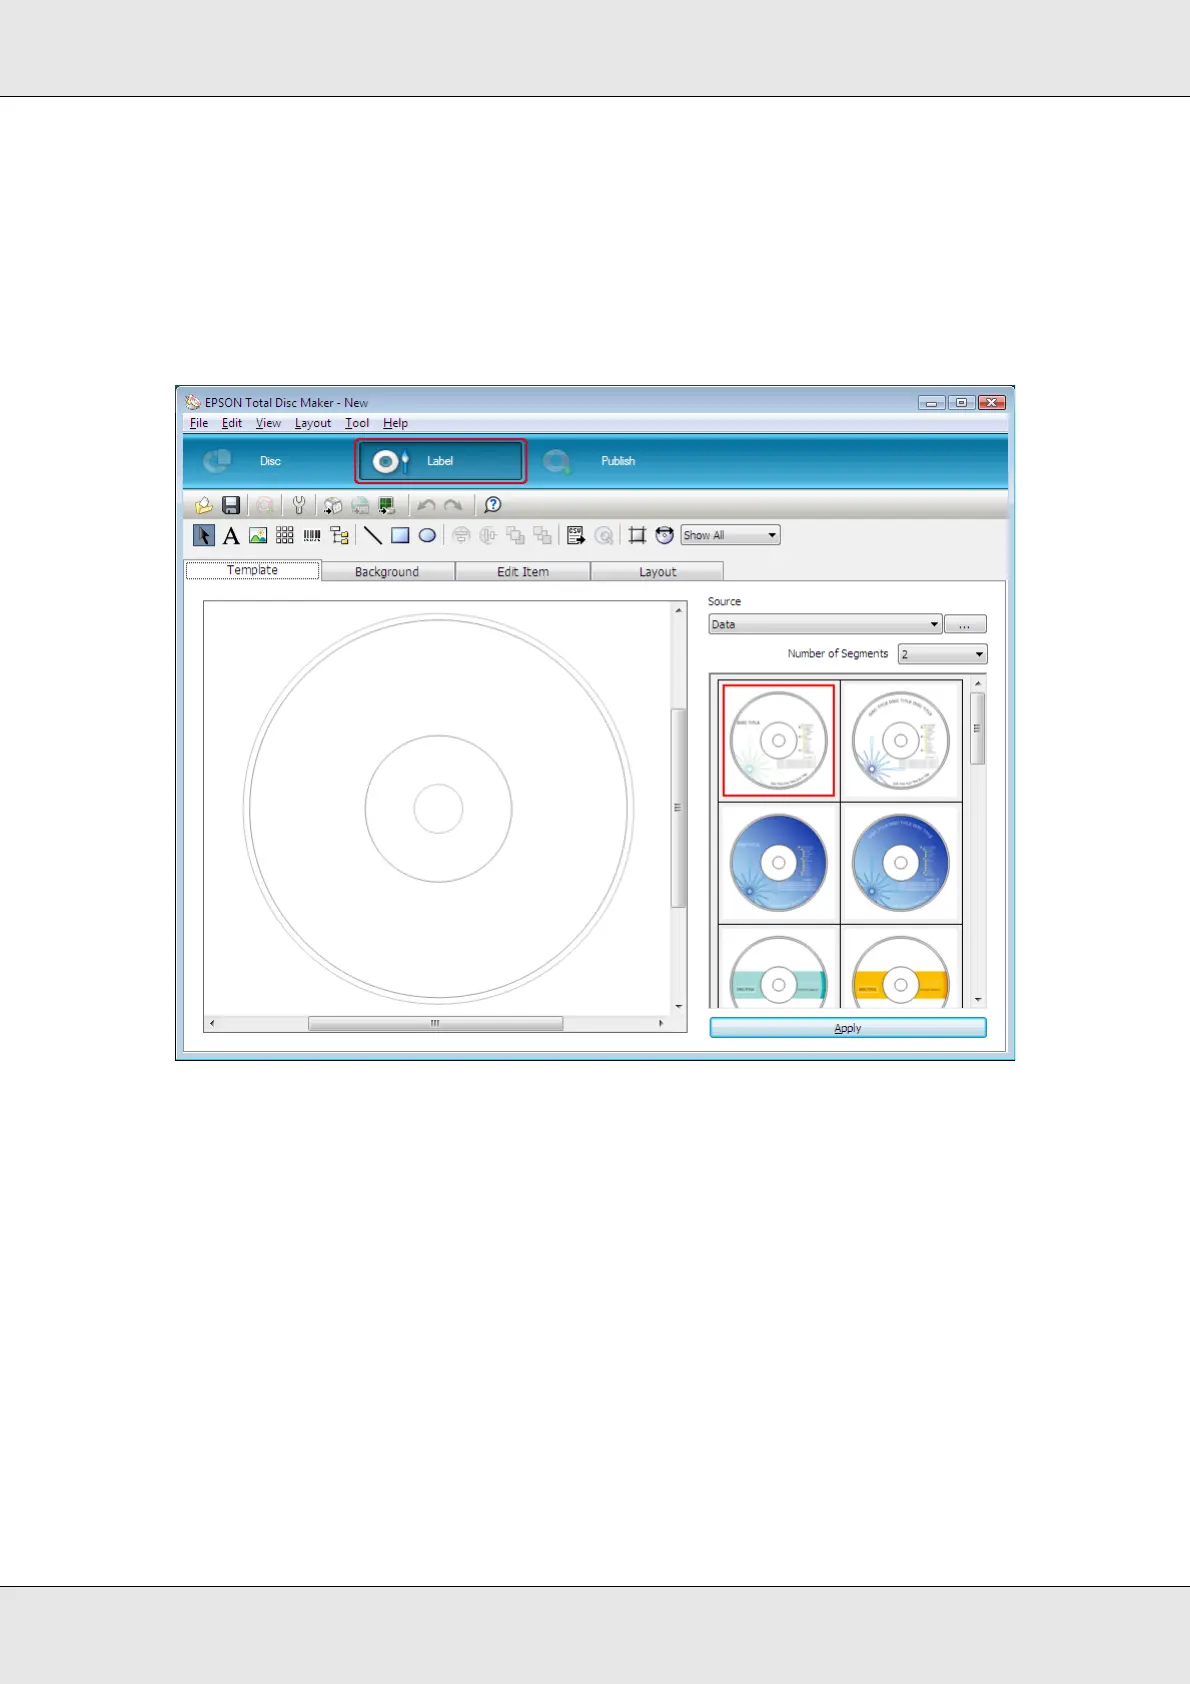Select the blue disc template on the right
The width and height of the screenshot is (1190, 1684).
[x=901, y=863]
